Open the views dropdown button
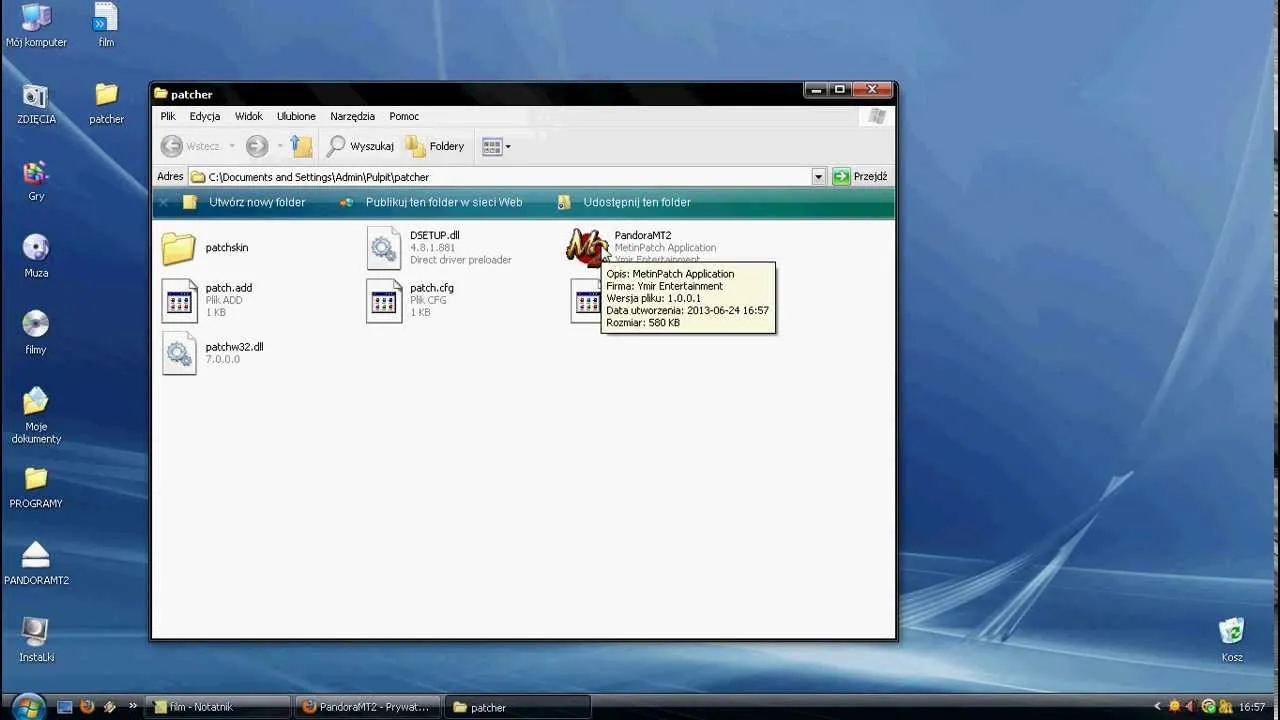This screenshot has height=720, width=1280. 496,146
